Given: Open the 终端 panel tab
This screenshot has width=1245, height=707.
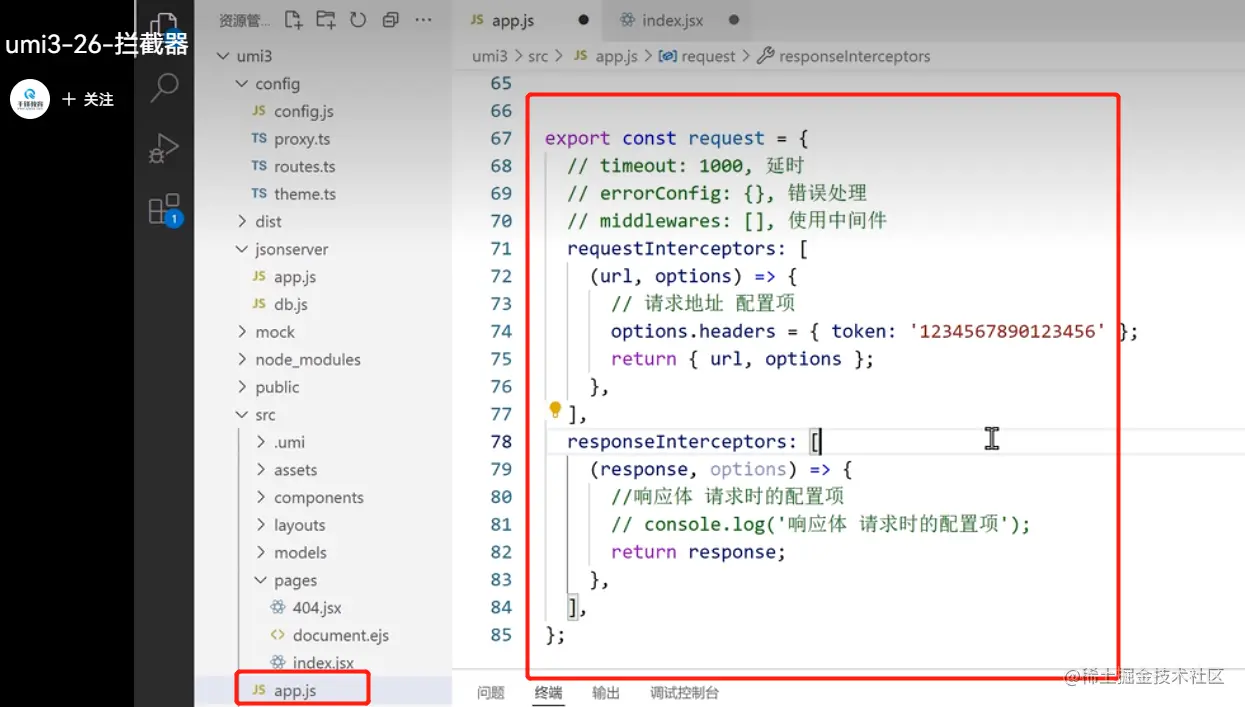Looking at the screenshot, I should tap(548, 692).
